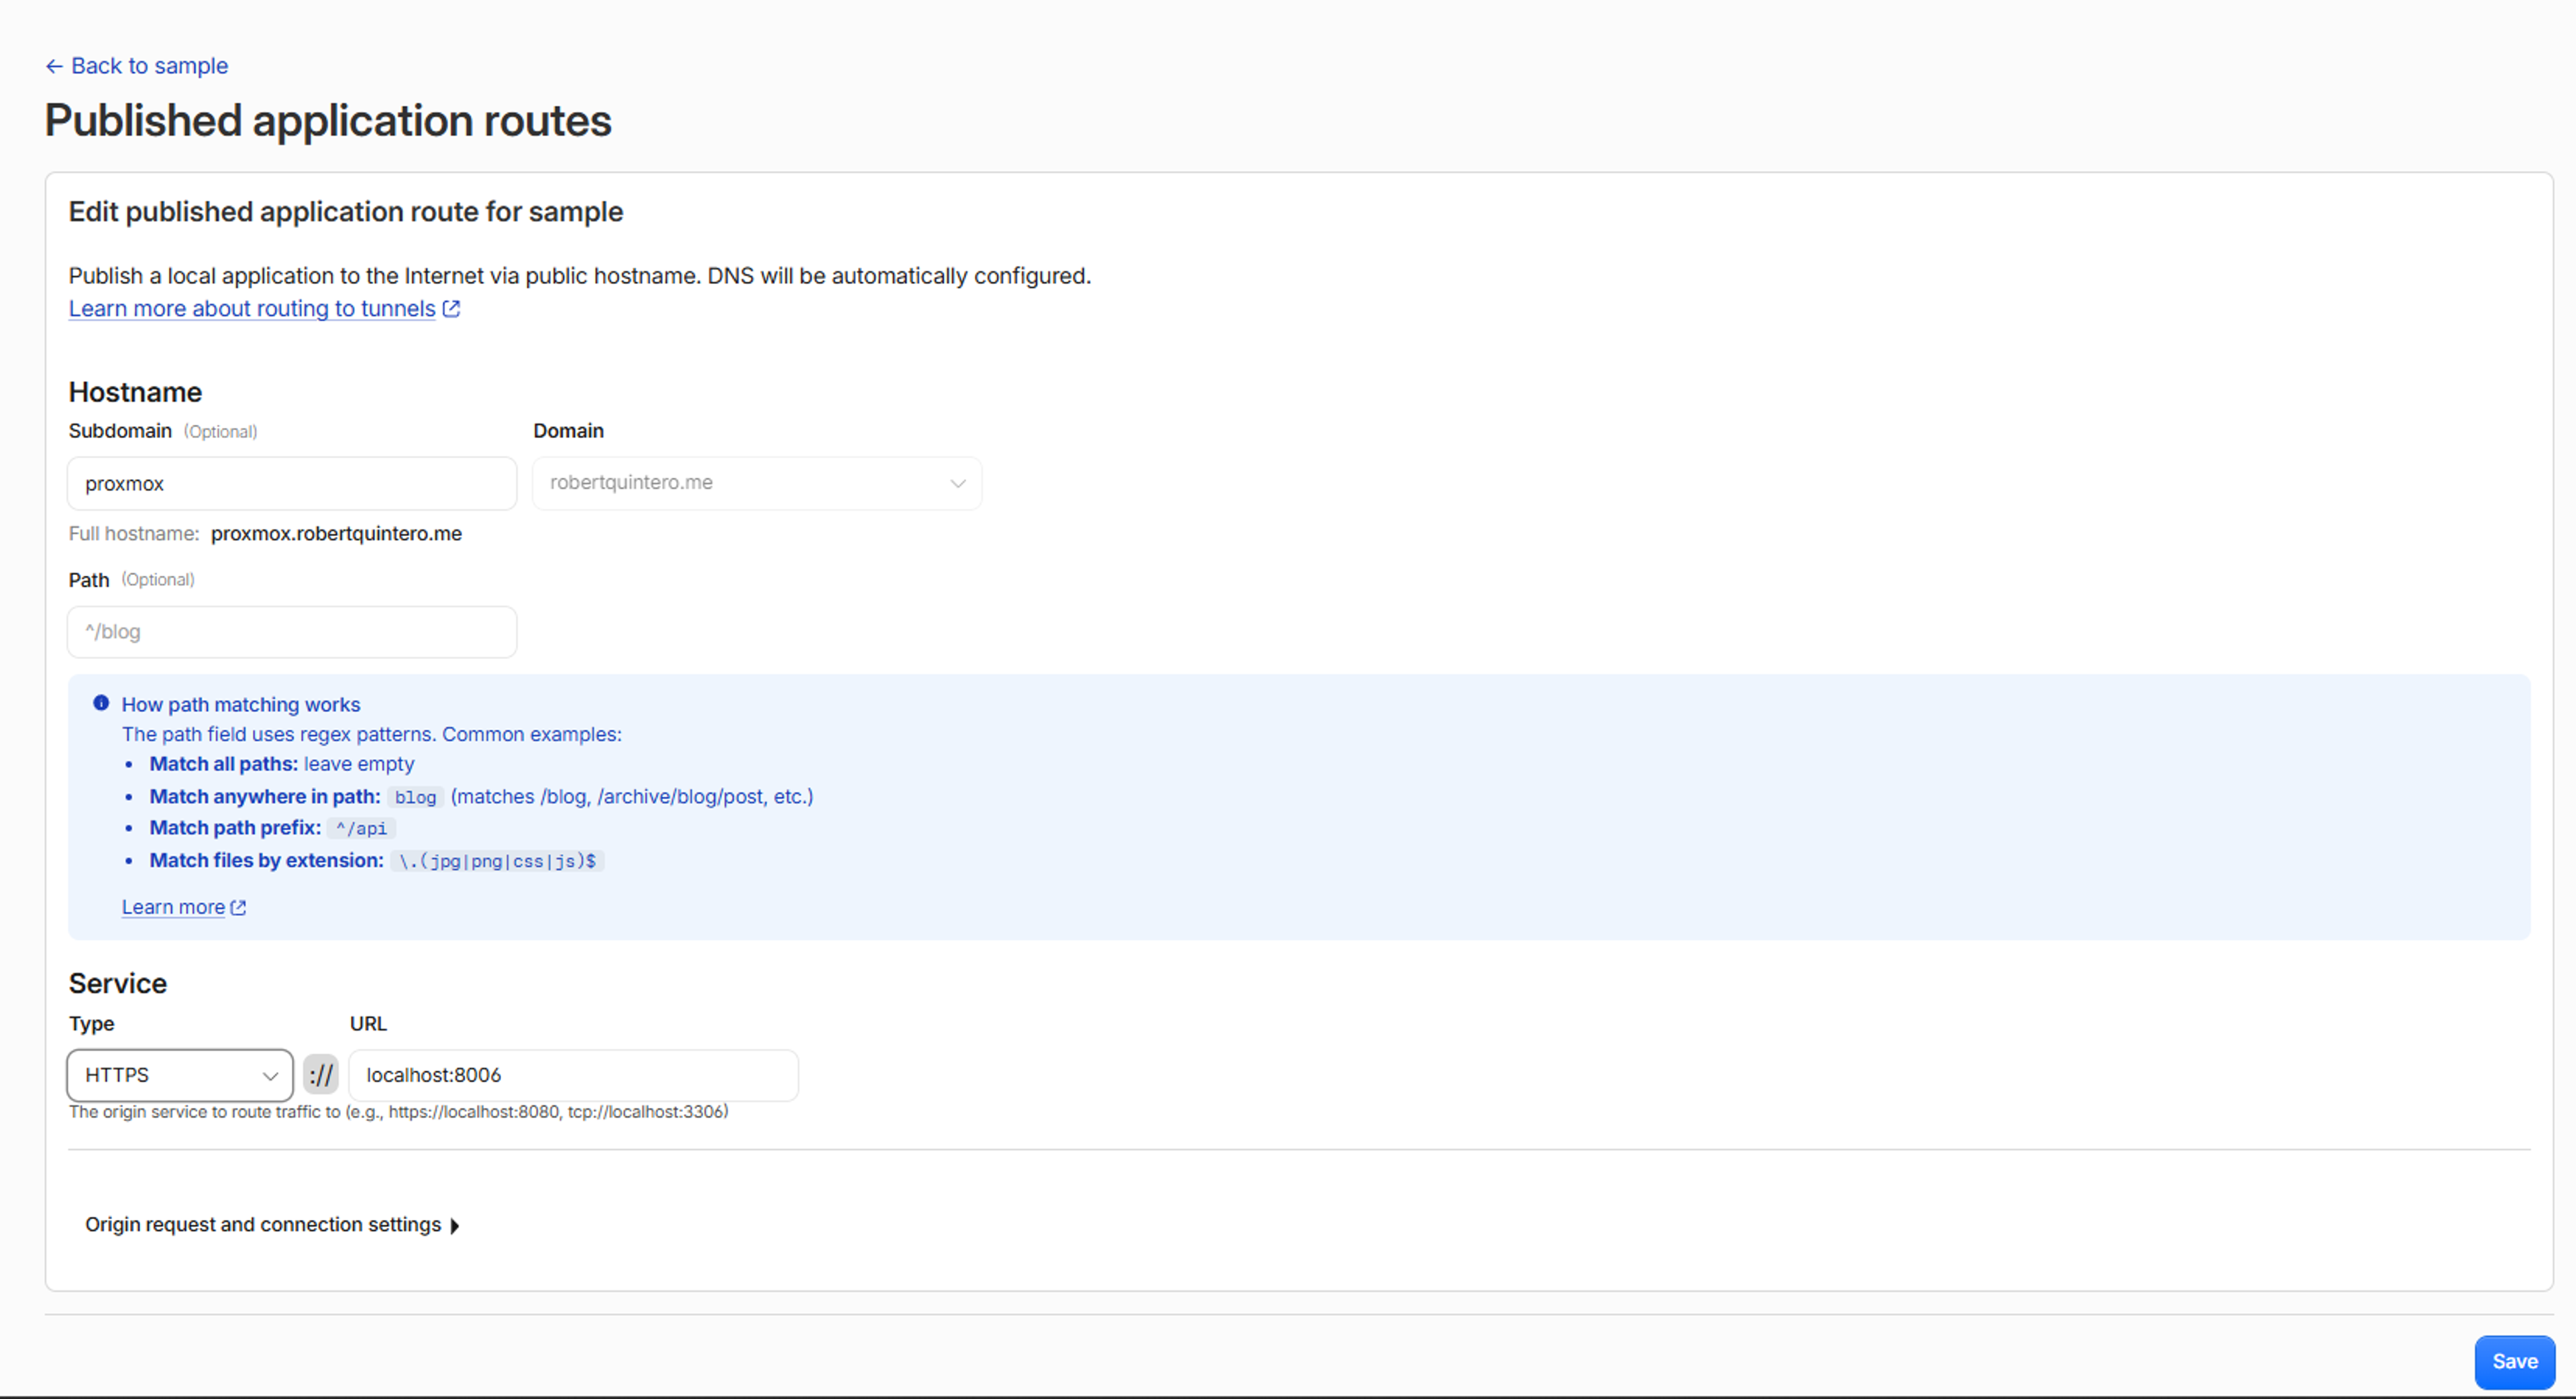Open the HTTPS service Type dropdown
Screen dimensions: 2576x1399
[x=180, y=1075]
